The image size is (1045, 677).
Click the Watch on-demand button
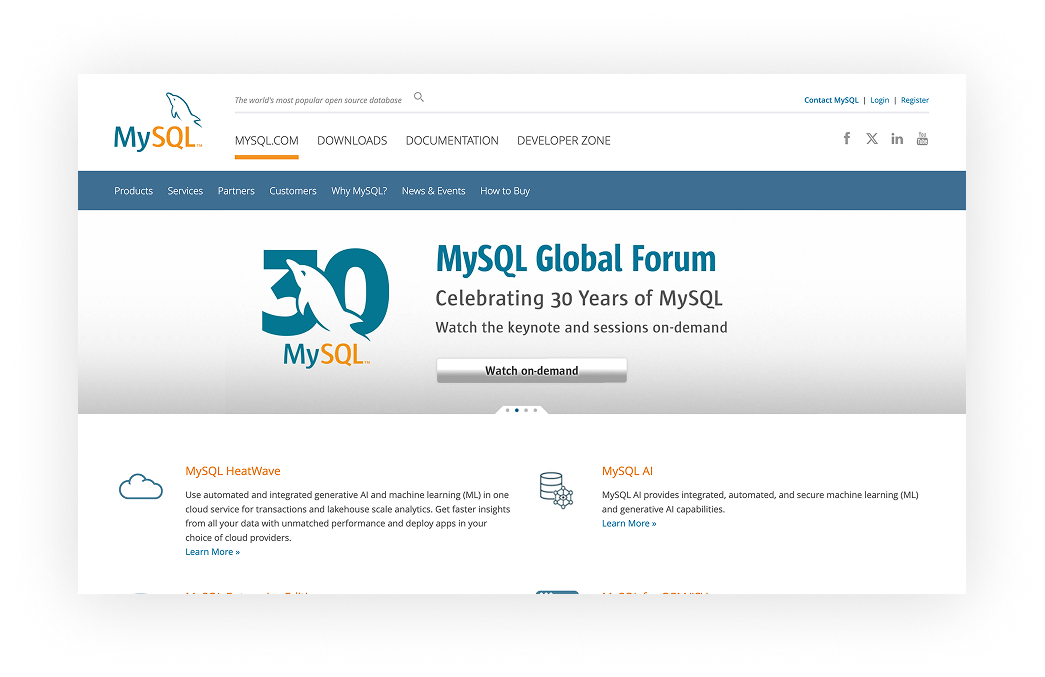pos(531,370)
